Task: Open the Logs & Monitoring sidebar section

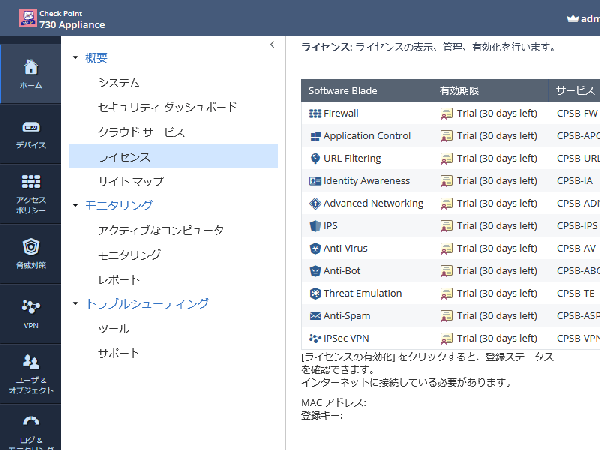Action: coord(31,427)
